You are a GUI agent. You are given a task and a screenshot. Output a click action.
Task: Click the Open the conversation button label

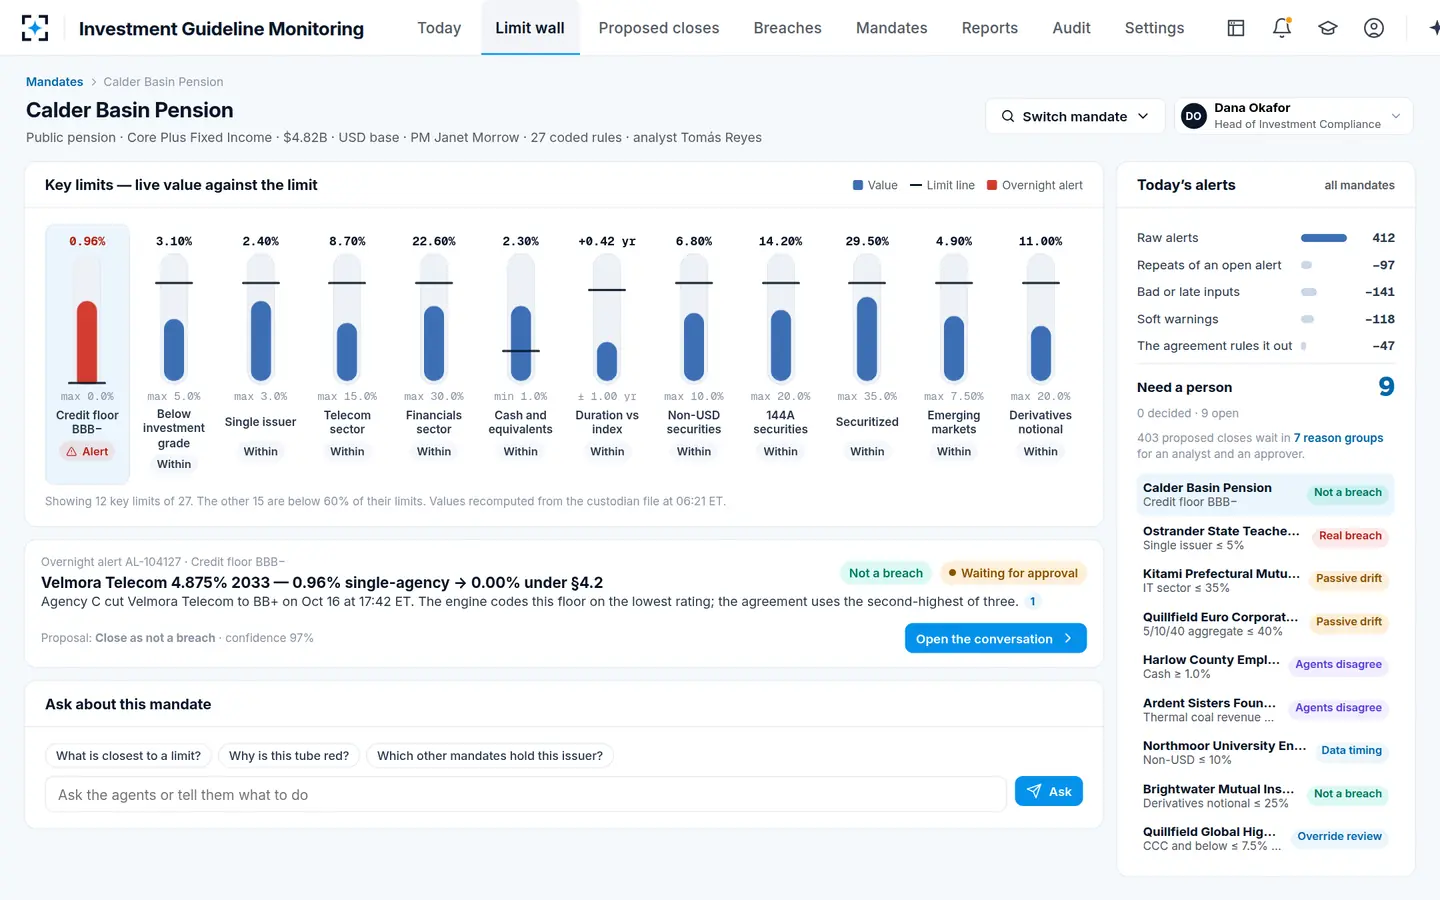click(x=984, y=639)
